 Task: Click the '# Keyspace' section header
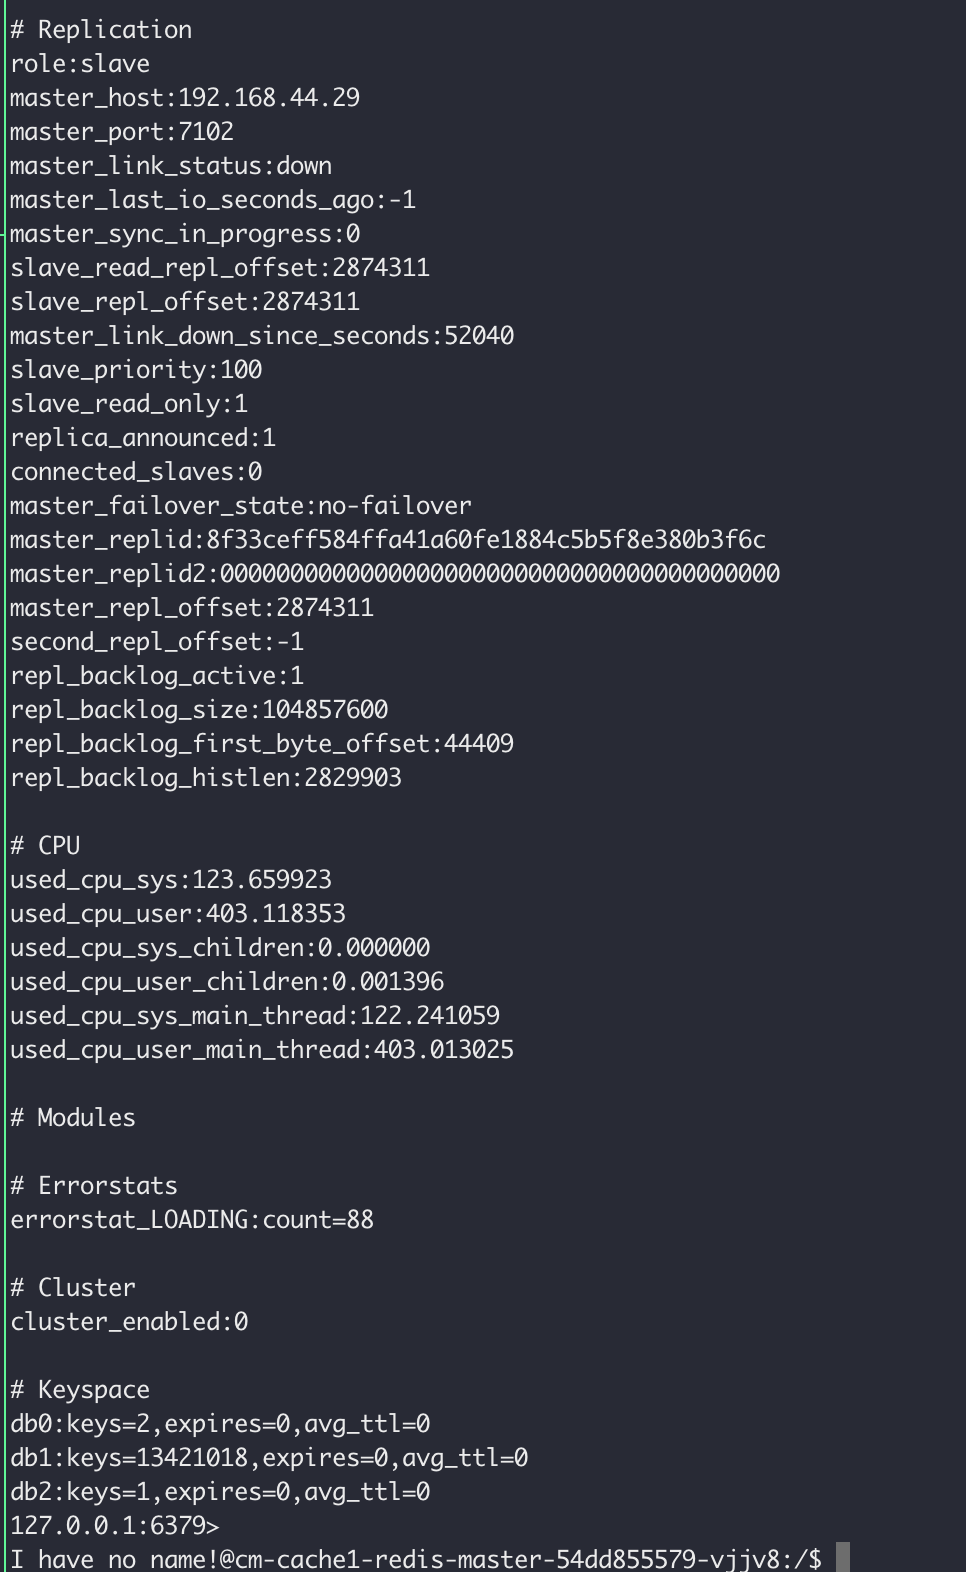tap(80, 1390)
